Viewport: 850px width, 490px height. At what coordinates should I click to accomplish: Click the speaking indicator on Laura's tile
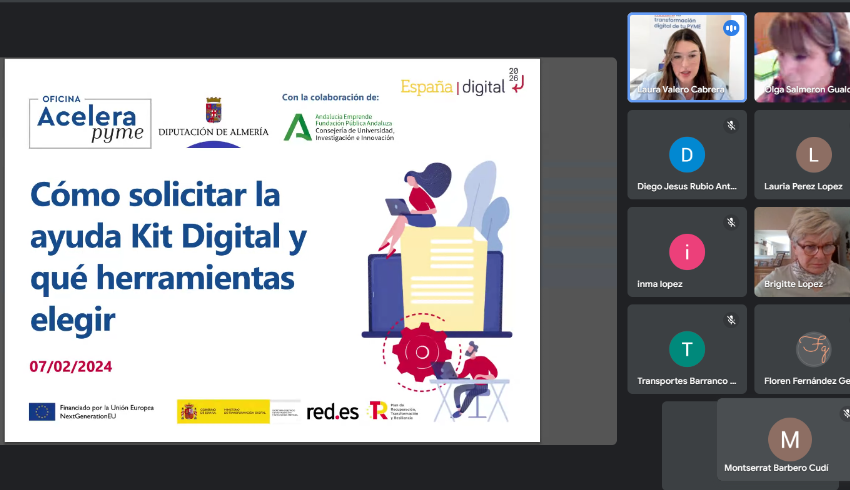731,28
